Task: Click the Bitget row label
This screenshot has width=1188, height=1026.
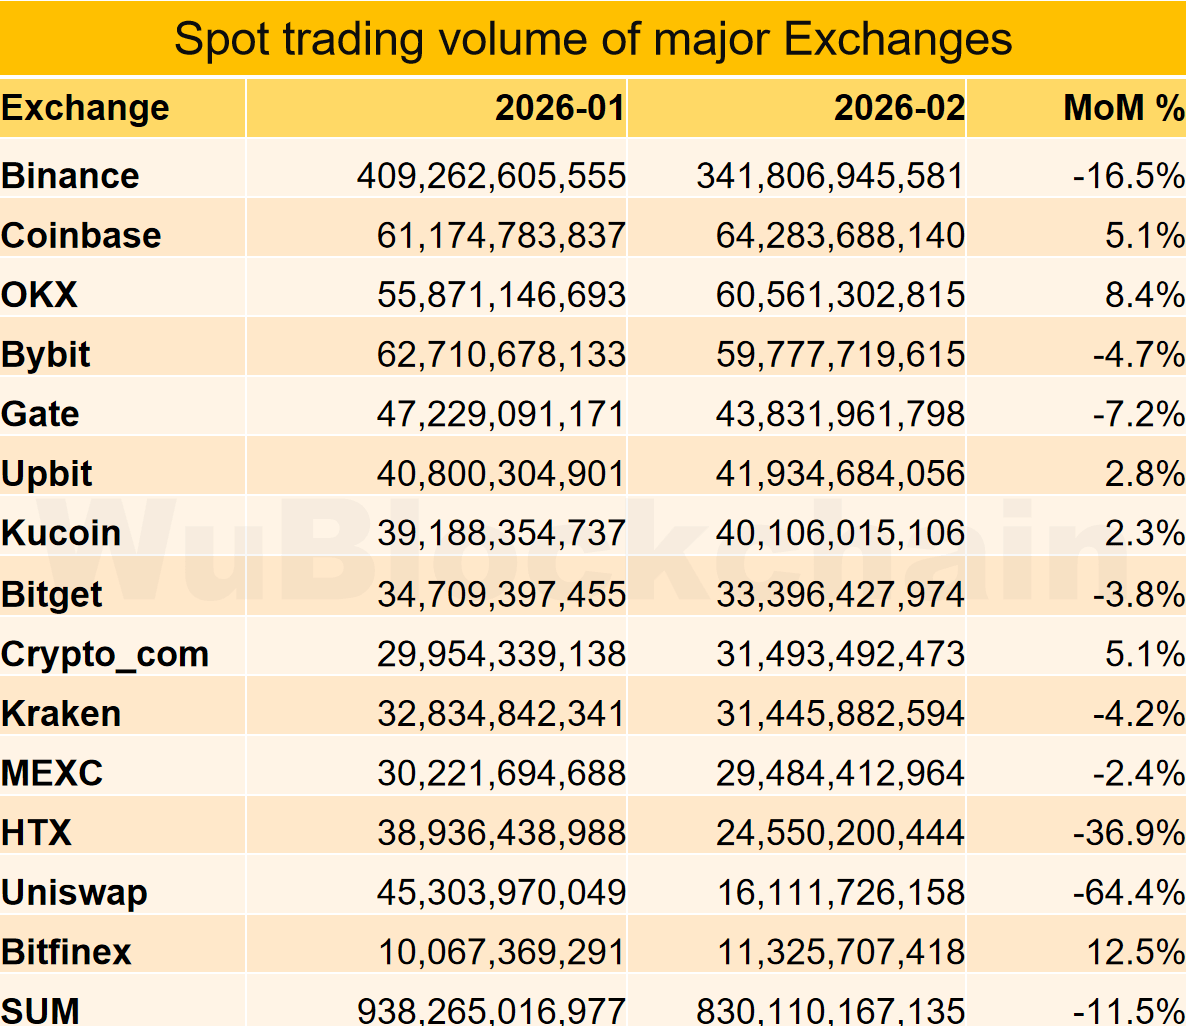Action: 52,594
